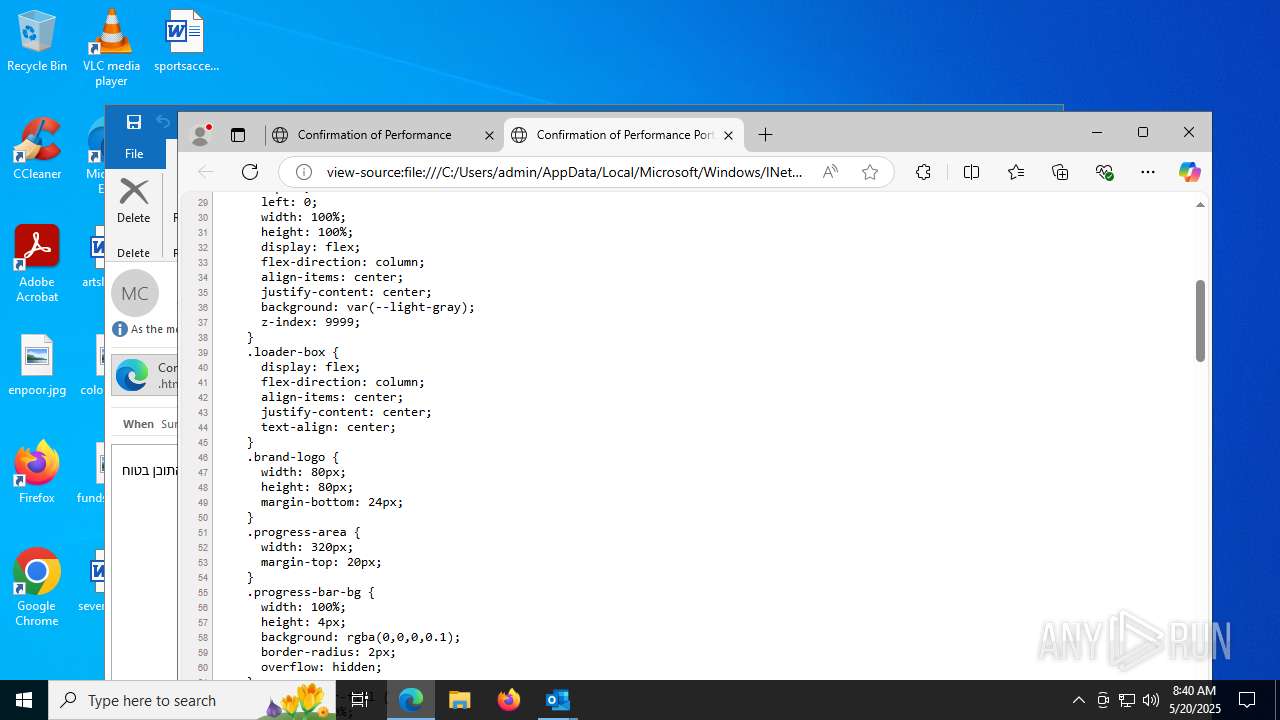View site information icon in address bar

[304, 172]
